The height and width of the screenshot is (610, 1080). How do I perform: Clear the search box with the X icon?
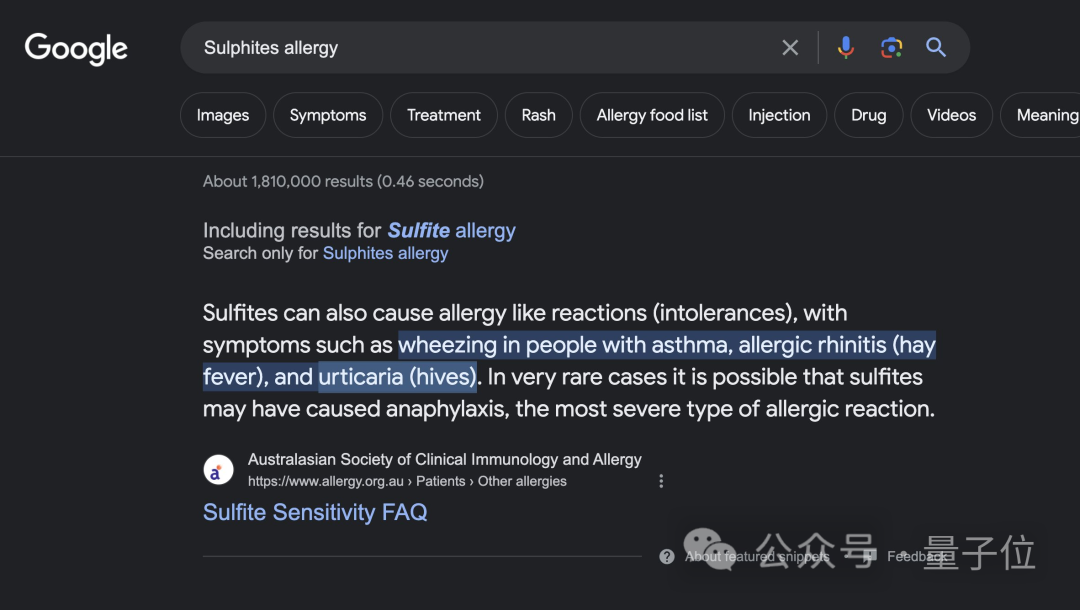pos(790,48)
